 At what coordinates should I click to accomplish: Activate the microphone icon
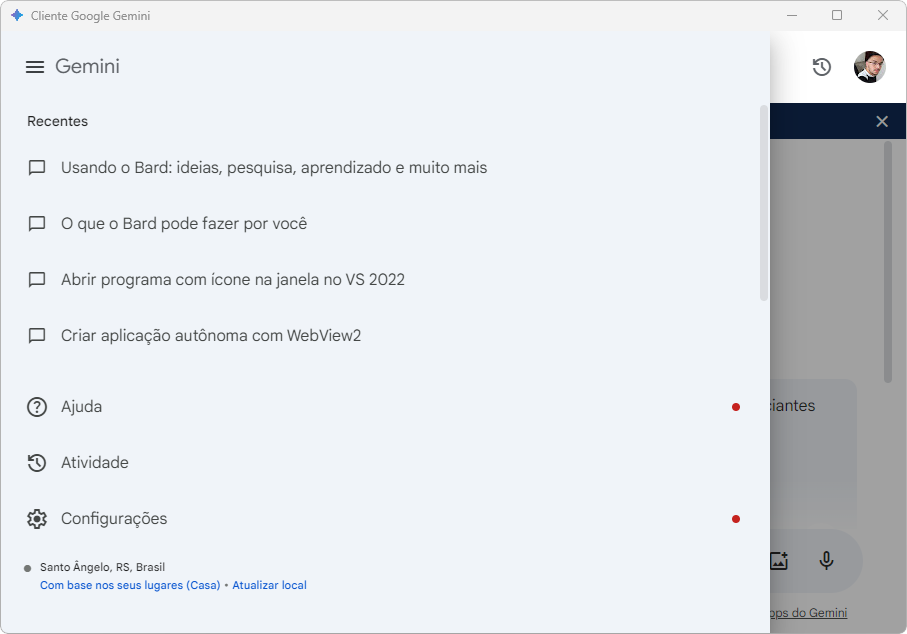click(x=826, y=561)
